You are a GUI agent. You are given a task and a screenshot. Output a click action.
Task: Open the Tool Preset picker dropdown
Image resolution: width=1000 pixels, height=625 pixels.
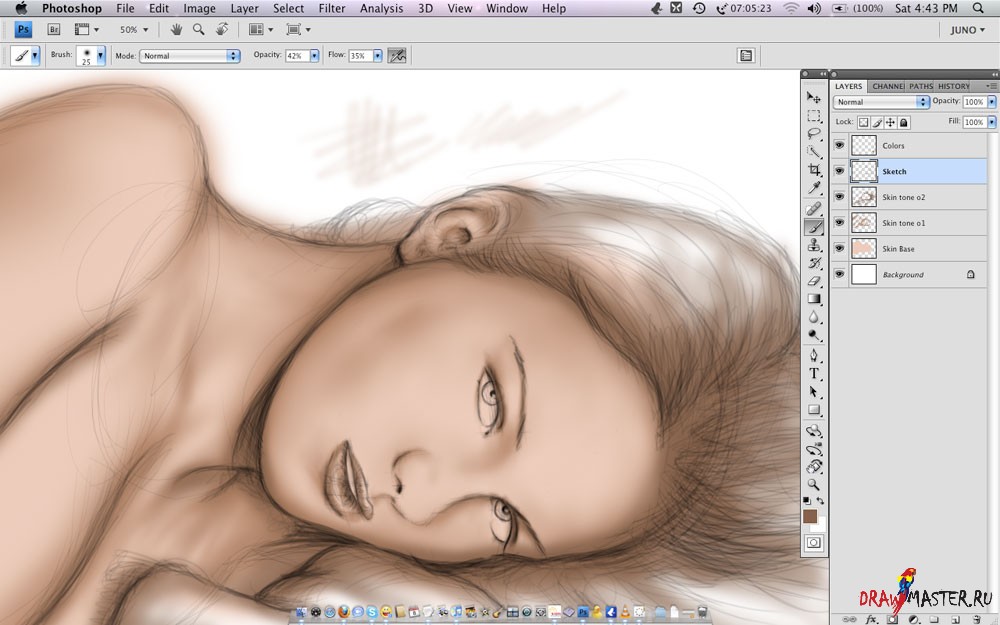coord(26,56)
